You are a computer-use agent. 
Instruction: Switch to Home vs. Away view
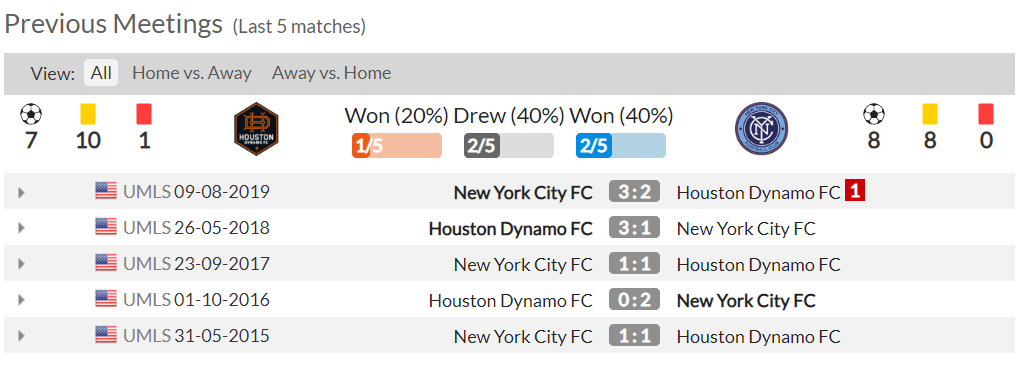pos(191,73)
